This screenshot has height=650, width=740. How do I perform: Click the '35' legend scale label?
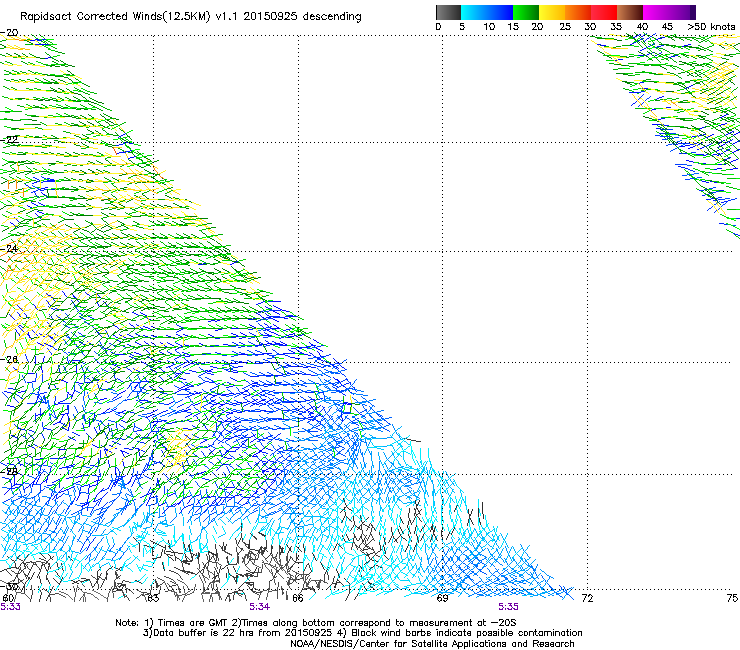click(x=616, y=27)
